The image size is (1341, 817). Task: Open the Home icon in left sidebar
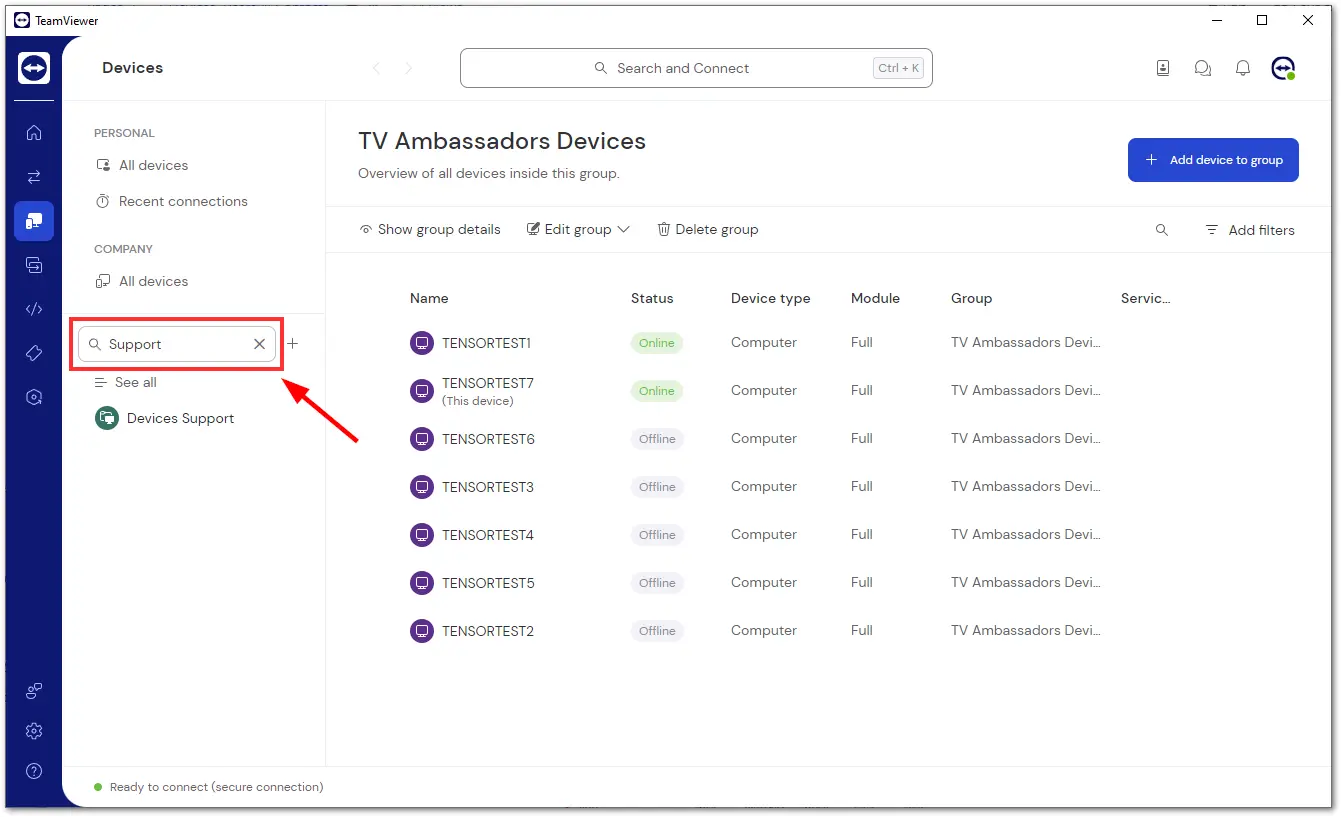[x=34, y=132]
